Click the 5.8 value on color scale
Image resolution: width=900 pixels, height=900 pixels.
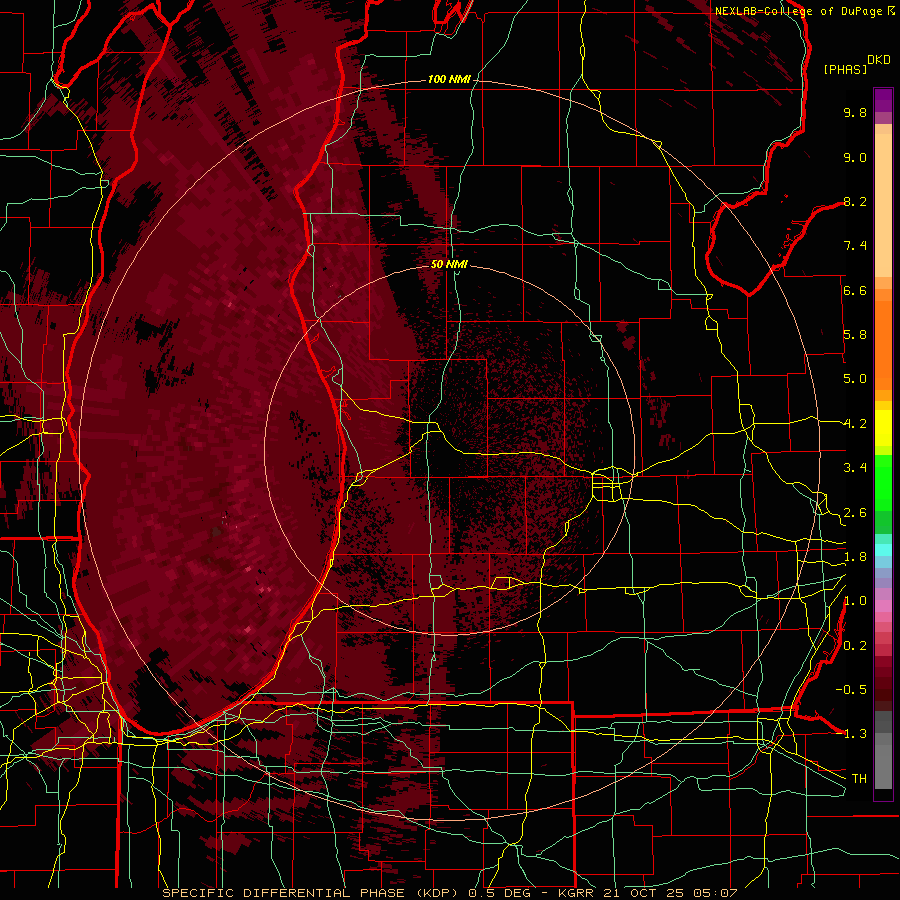[855, 335]
